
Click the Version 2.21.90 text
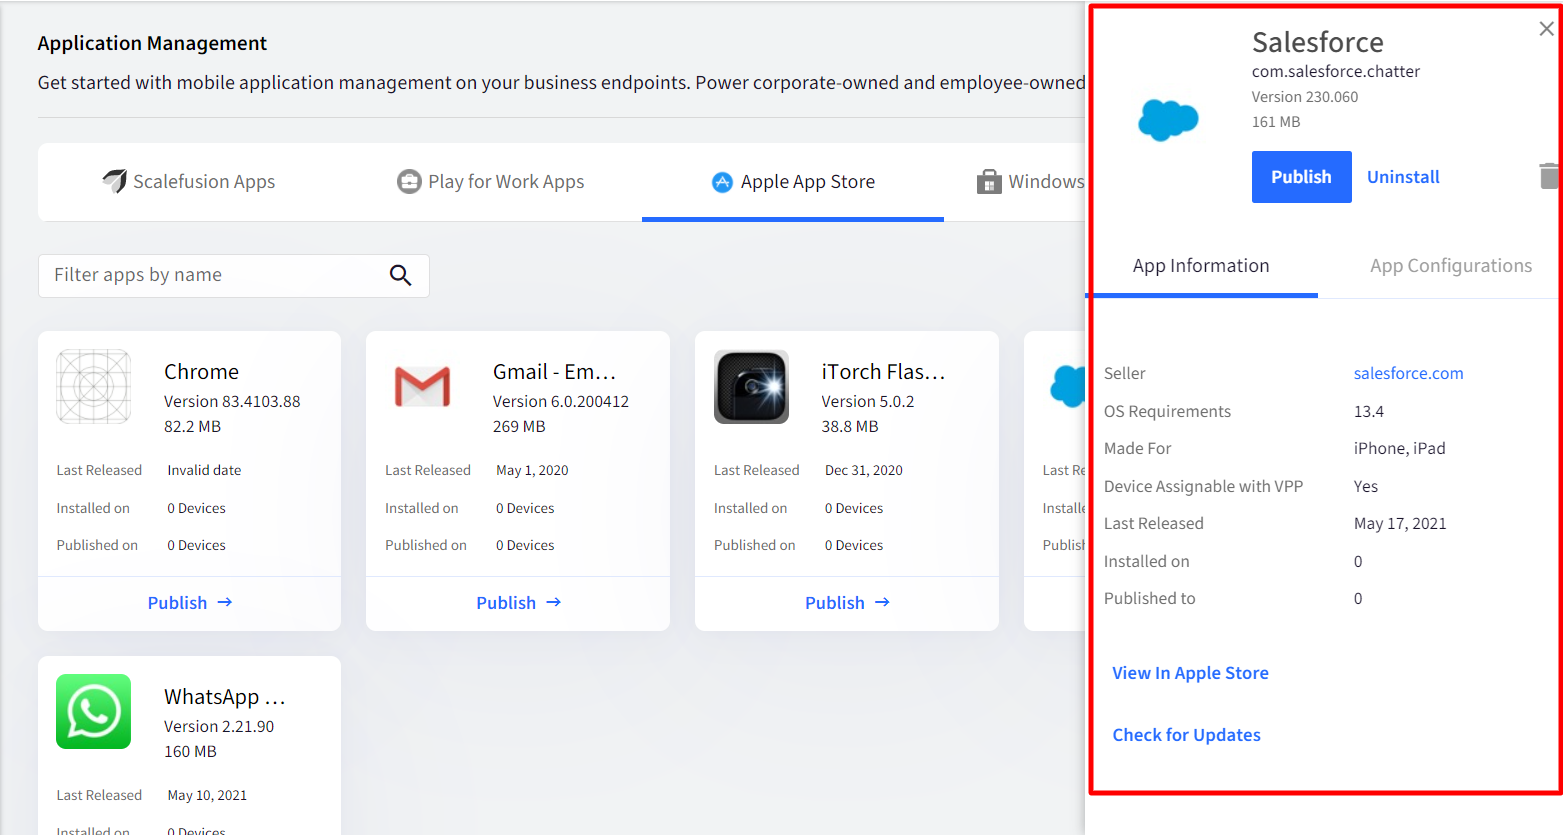[x=219, y=726]
